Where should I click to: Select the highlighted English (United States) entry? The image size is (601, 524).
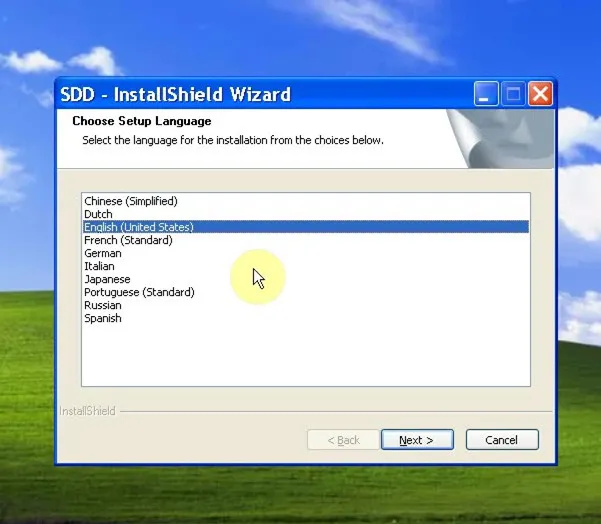138,227
